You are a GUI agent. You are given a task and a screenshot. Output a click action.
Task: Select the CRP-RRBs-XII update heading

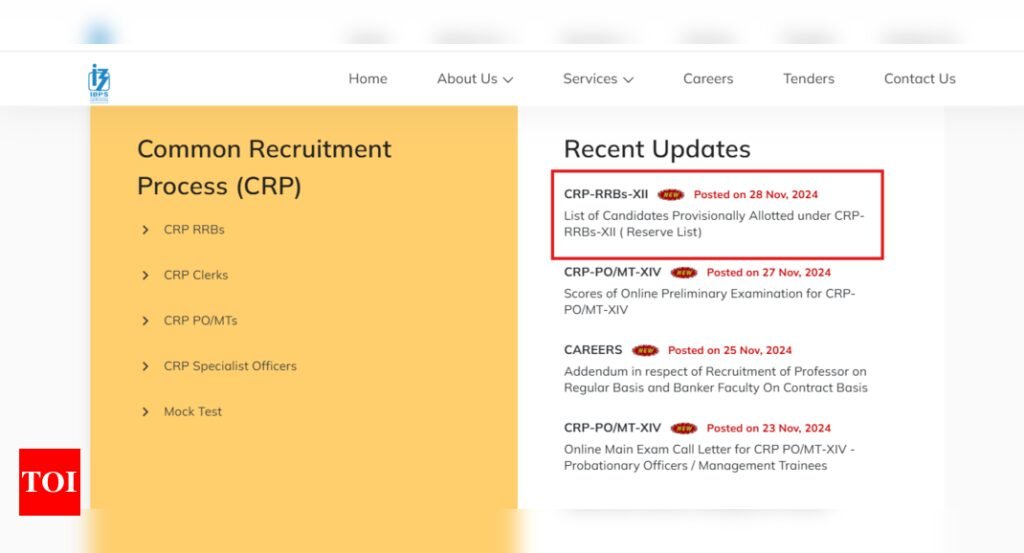(606, 194)
